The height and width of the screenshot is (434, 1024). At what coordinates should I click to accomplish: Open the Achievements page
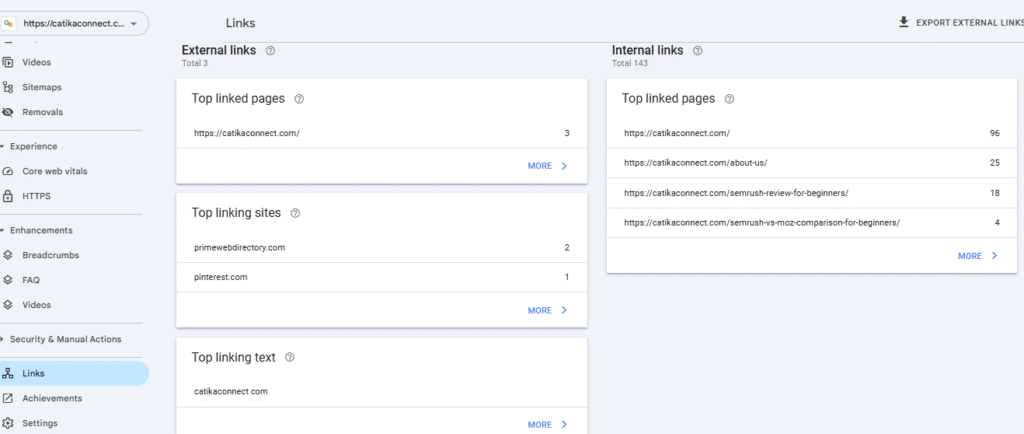tap(52, 398)
